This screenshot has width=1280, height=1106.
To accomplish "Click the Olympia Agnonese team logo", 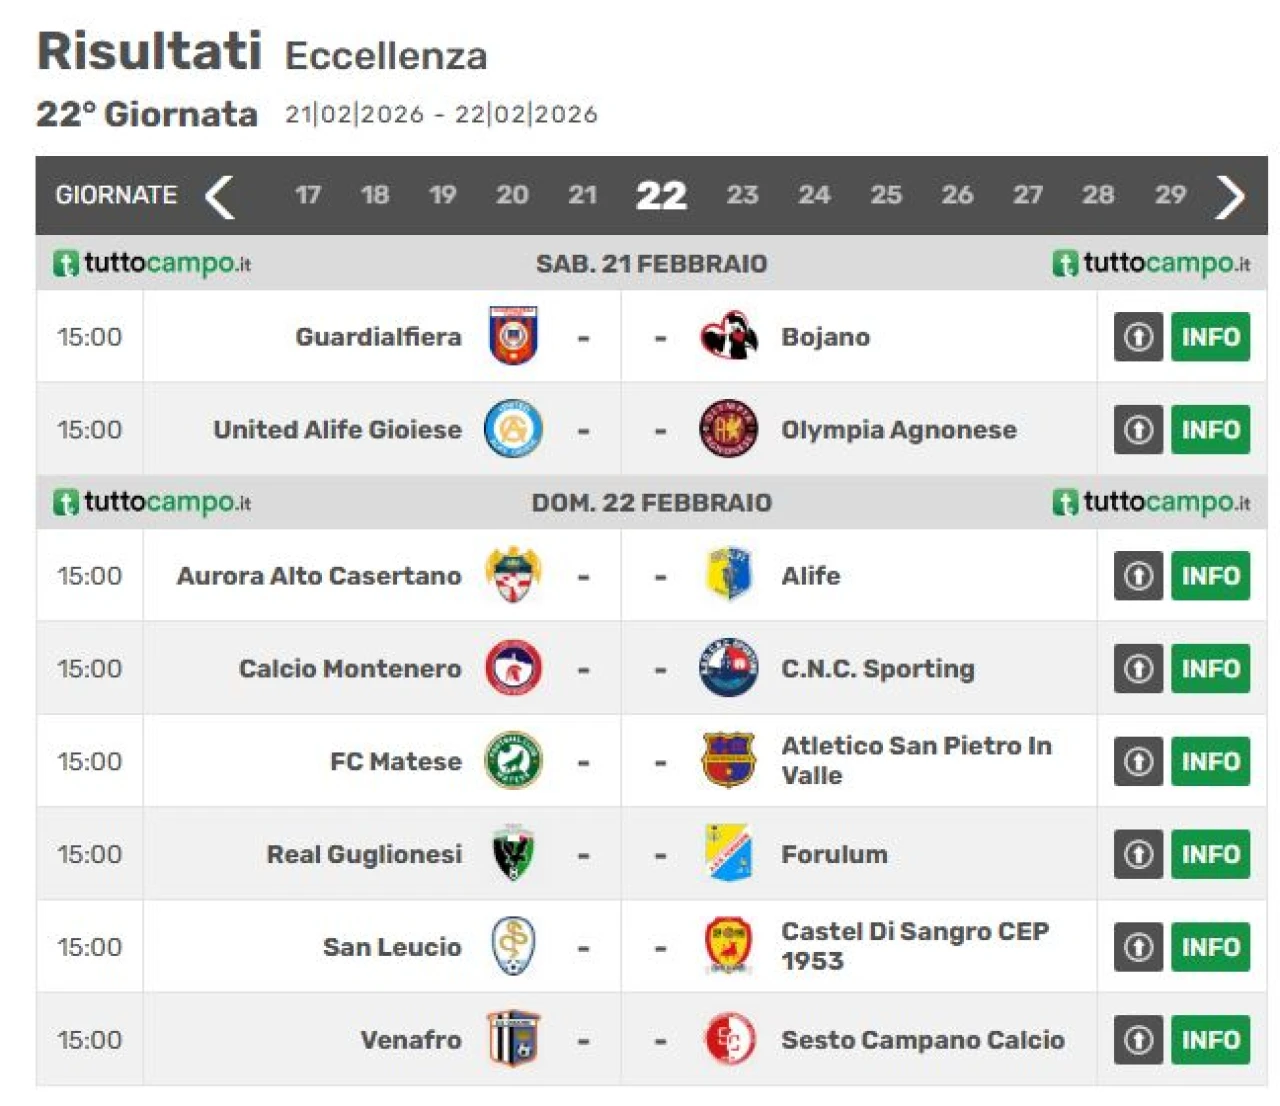I will pyautogui.click(x=728, y=429).
